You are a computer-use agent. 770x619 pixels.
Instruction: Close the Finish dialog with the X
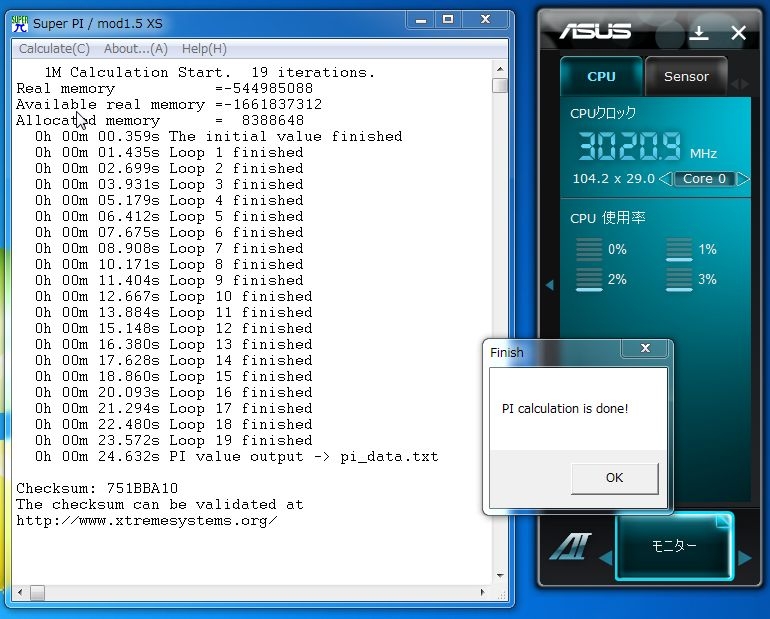645,348
